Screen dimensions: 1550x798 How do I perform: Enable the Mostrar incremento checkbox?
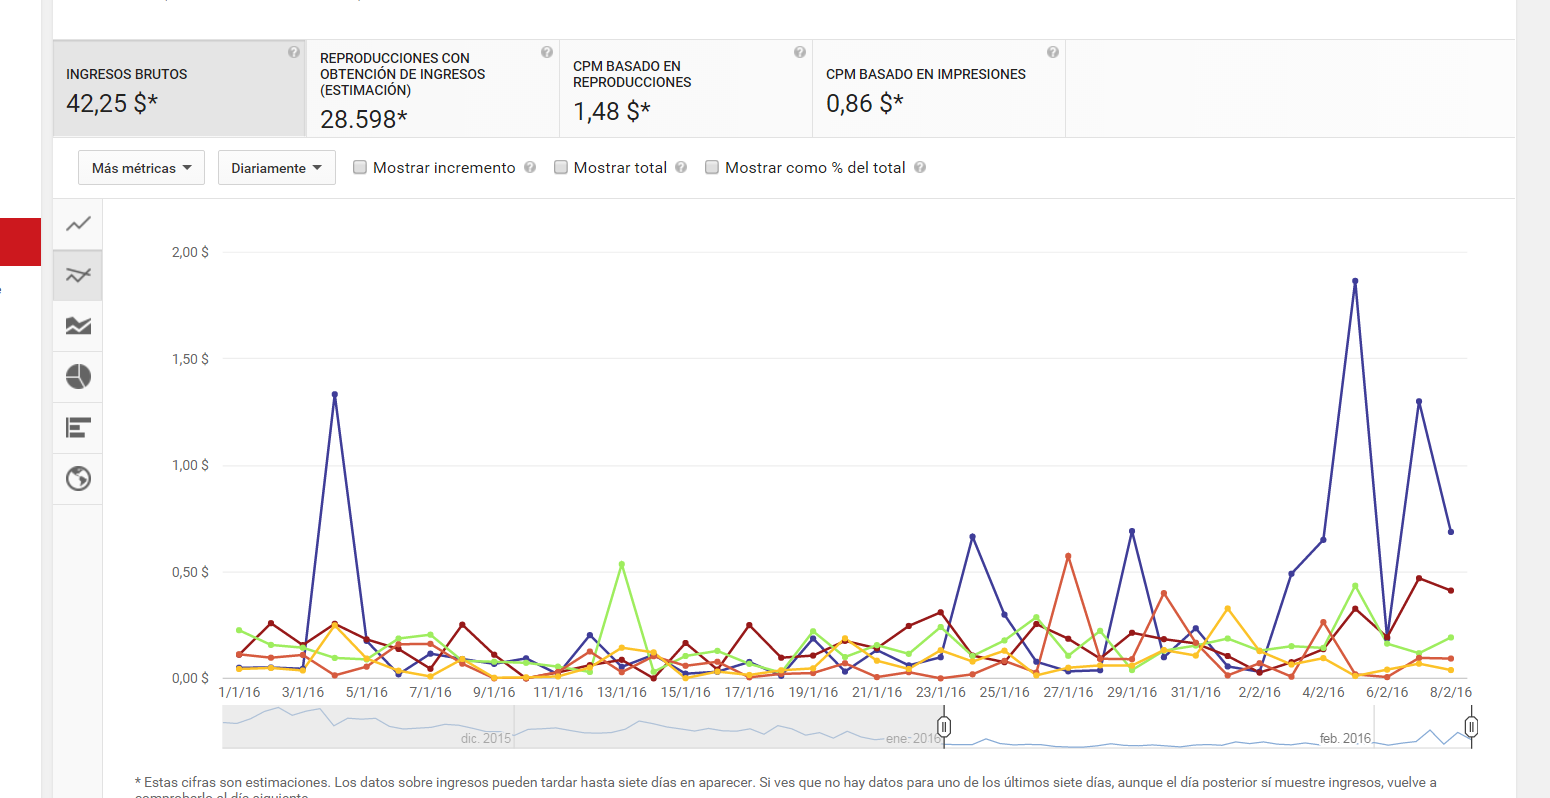pos(360,168)
